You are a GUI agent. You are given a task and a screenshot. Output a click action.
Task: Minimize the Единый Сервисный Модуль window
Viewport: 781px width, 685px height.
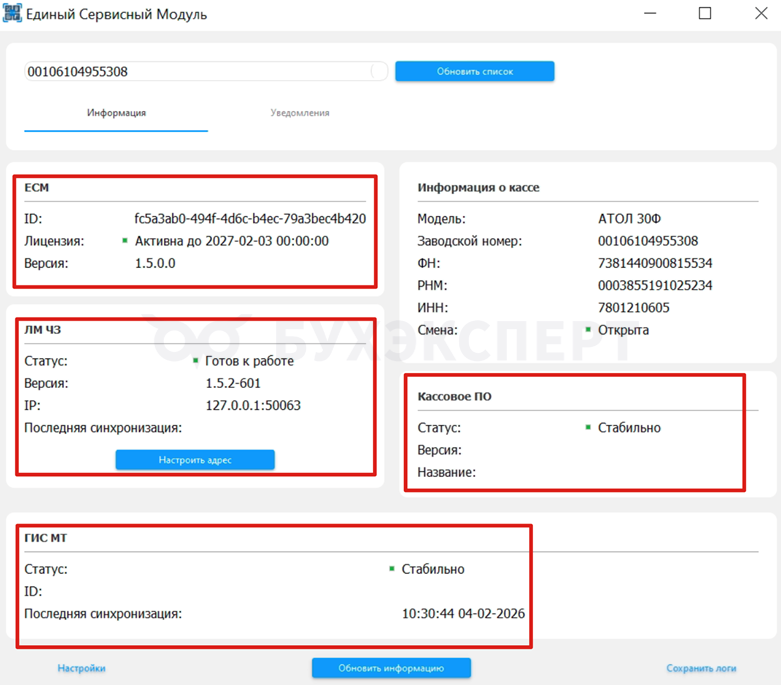point(650,13)
